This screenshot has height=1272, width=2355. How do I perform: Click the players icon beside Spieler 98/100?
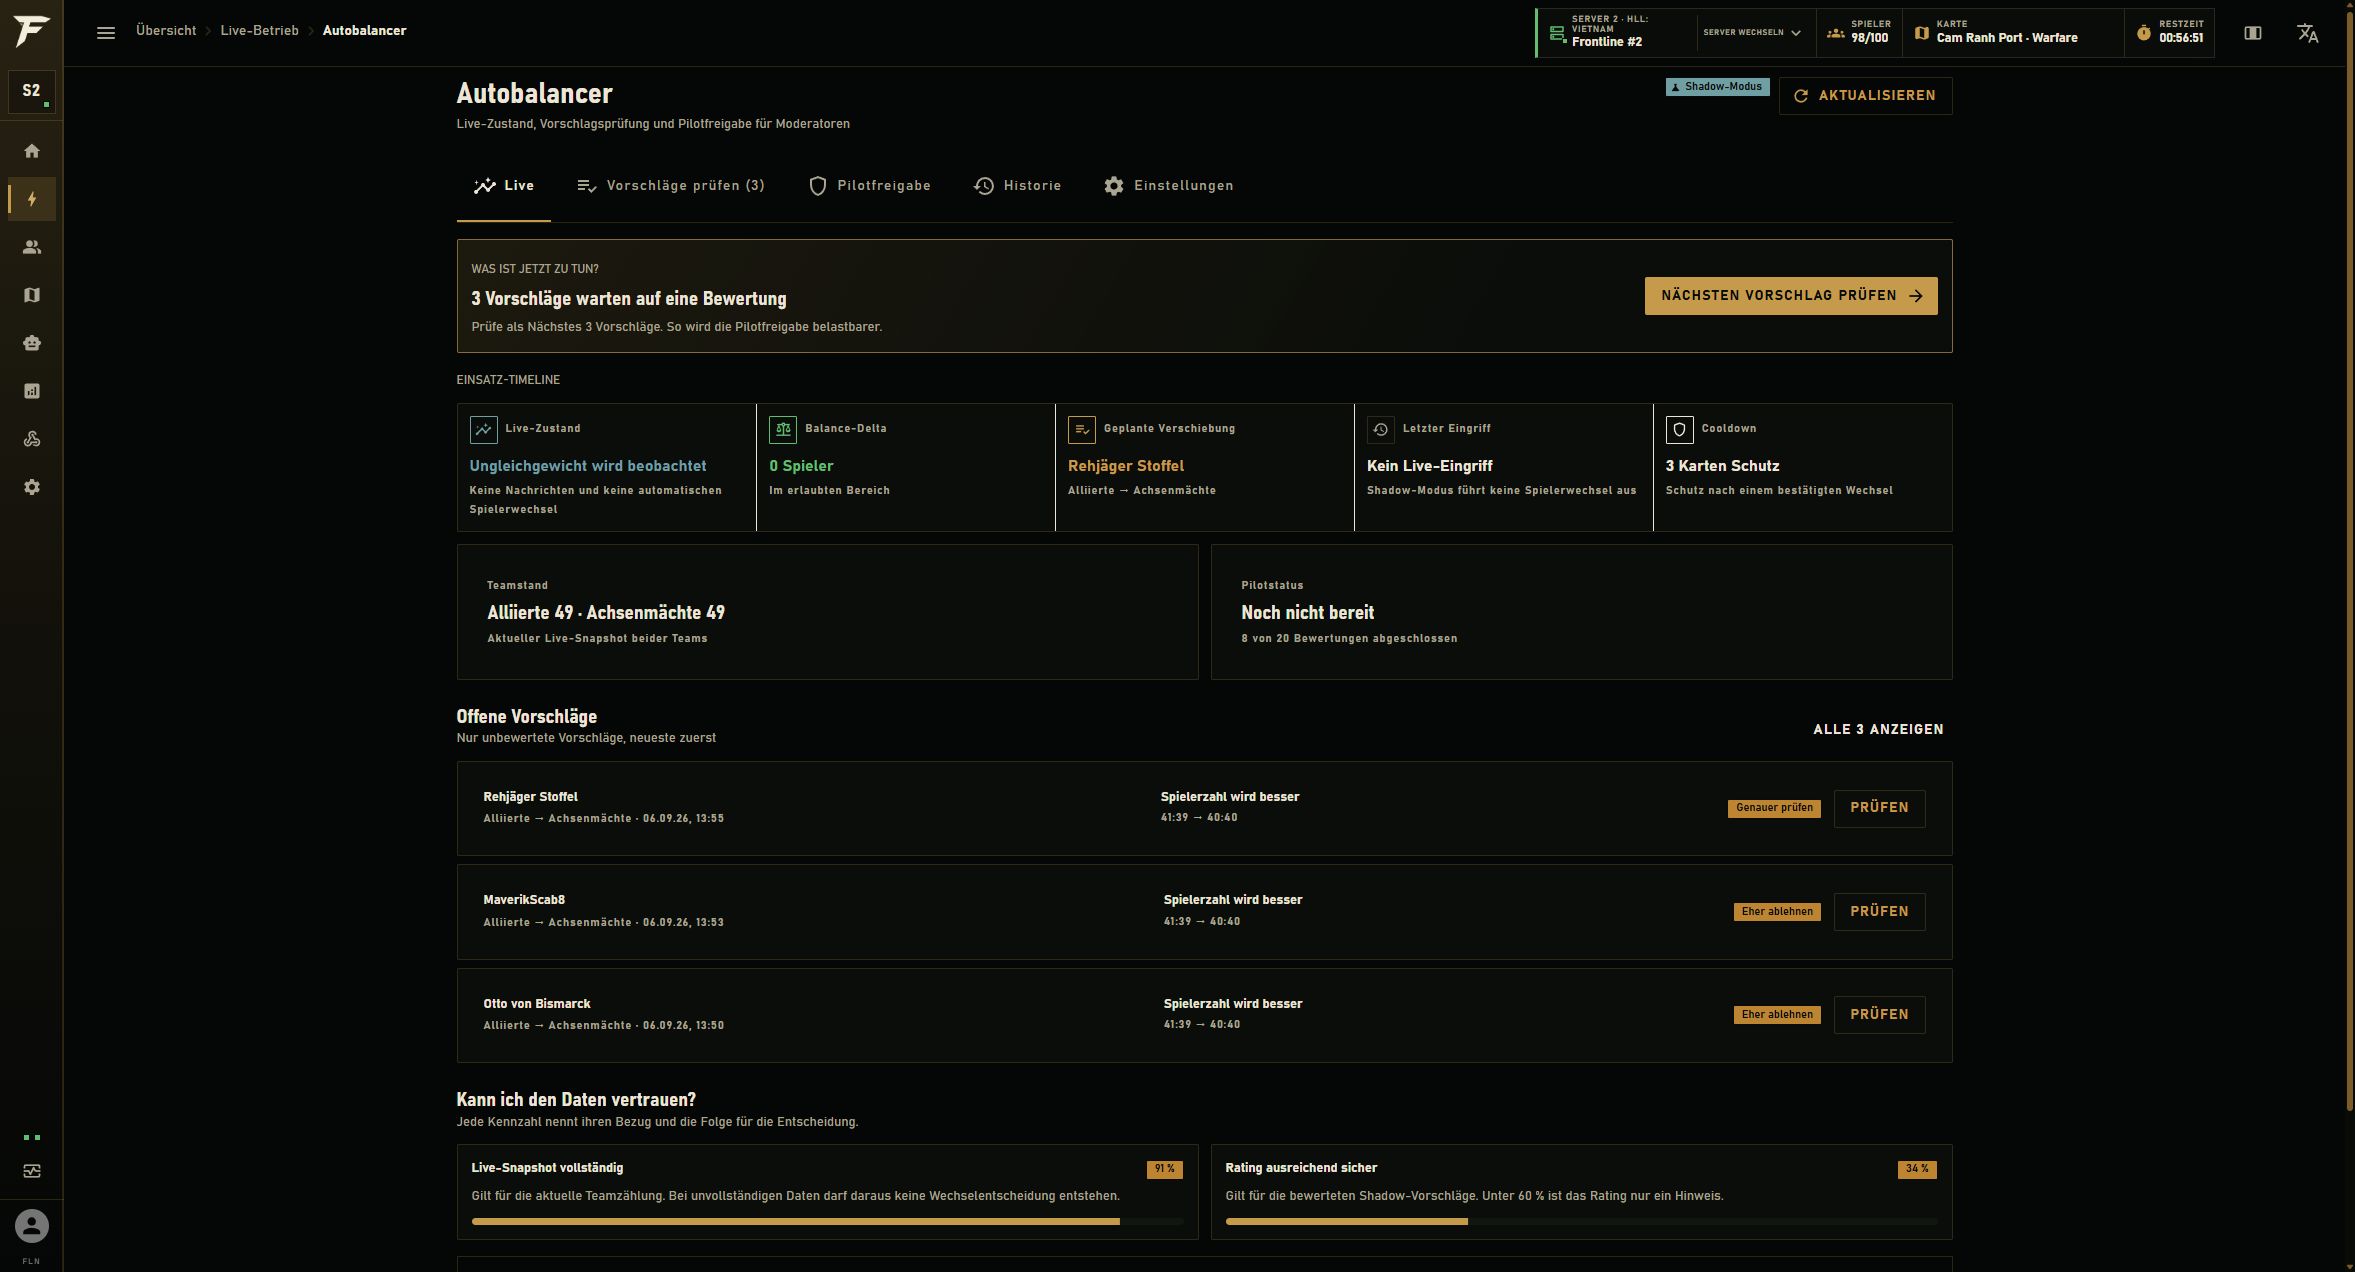tap(1835, 33)
